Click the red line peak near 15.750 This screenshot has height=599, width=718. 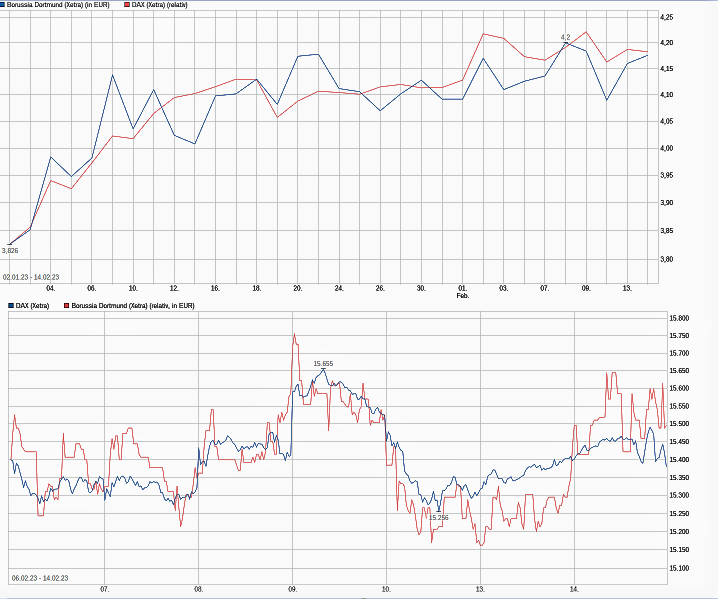tap(294, 335)
